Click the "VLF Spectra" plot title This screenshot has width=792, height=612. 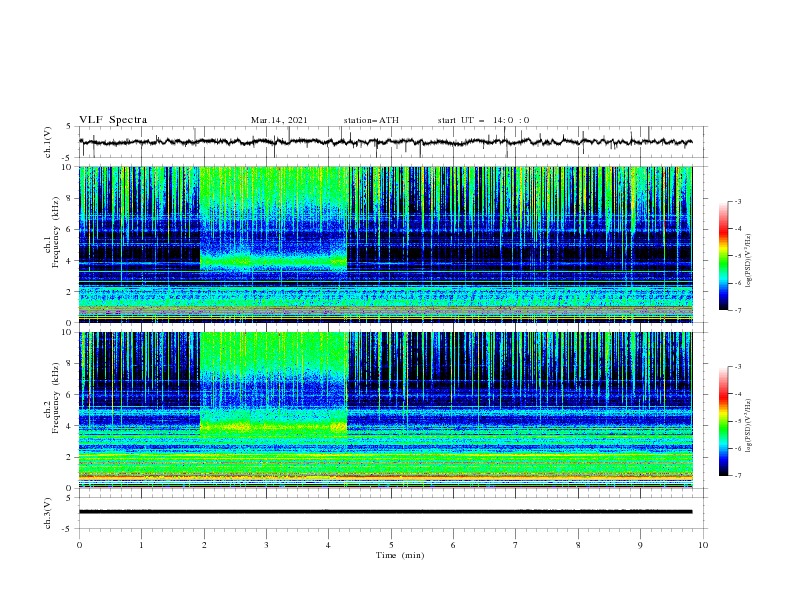(113, 120)
